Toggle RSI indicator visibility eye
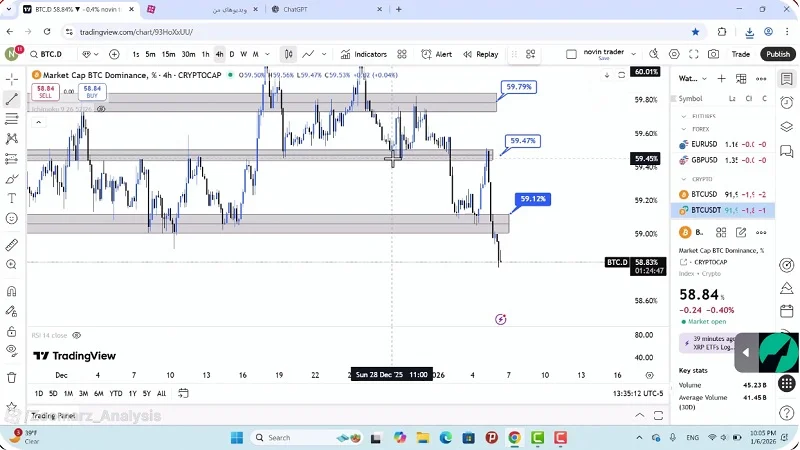800x450 pixels. click(x=76, y=336)
